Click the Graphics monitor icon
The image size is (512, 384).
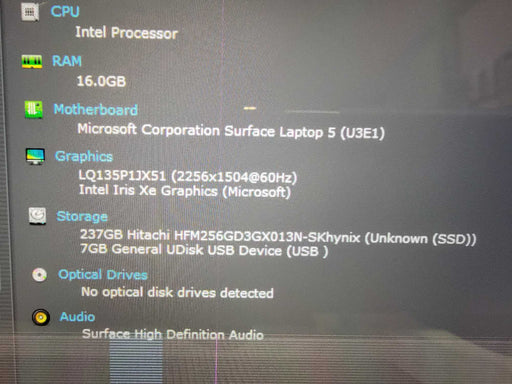pos(35,156)
